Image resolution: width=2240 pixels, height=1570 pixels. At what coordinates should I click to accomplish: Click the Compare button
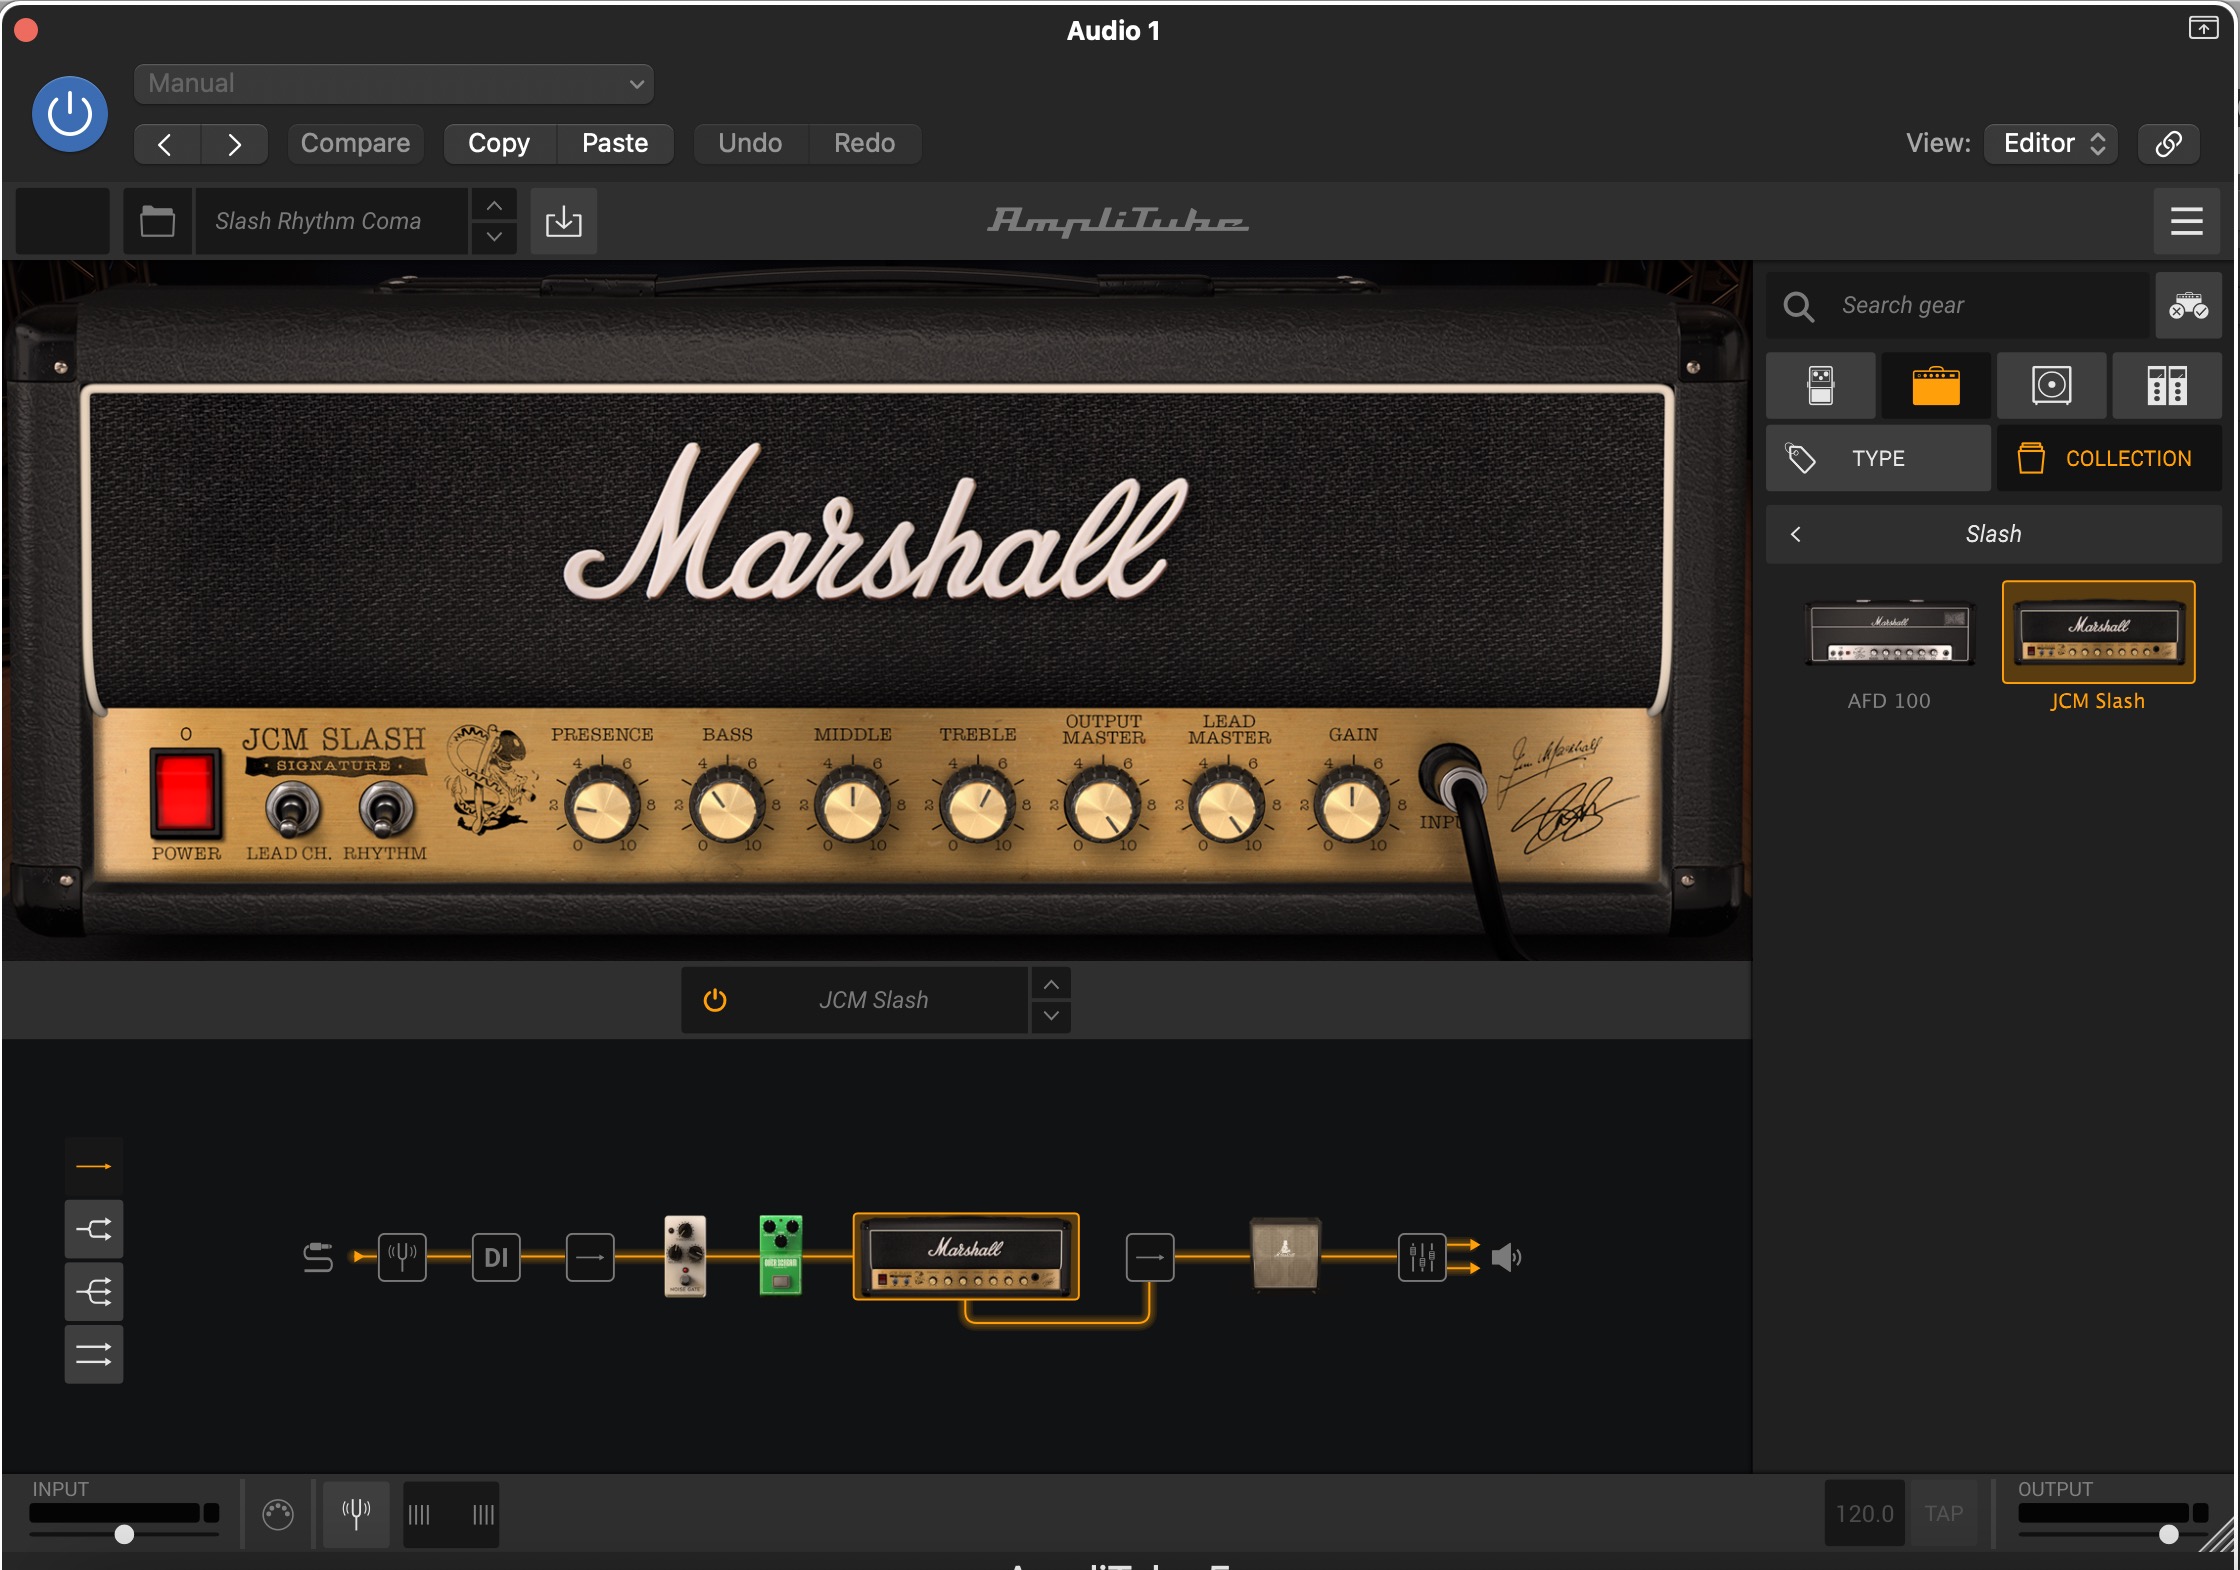click(x=355, y=144)
